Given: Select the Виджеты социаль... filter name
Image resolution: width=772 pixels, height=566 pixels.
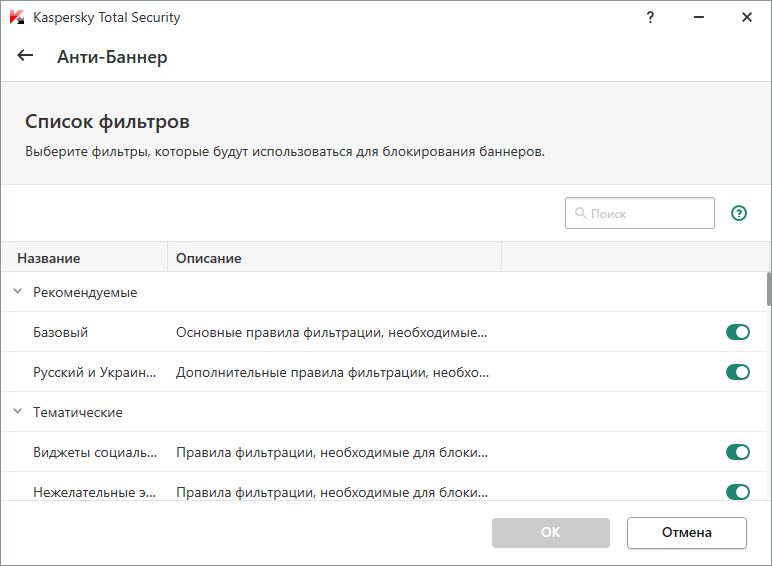Looking at the screenshot, I should pyautogui.click(x=95, y=452).
